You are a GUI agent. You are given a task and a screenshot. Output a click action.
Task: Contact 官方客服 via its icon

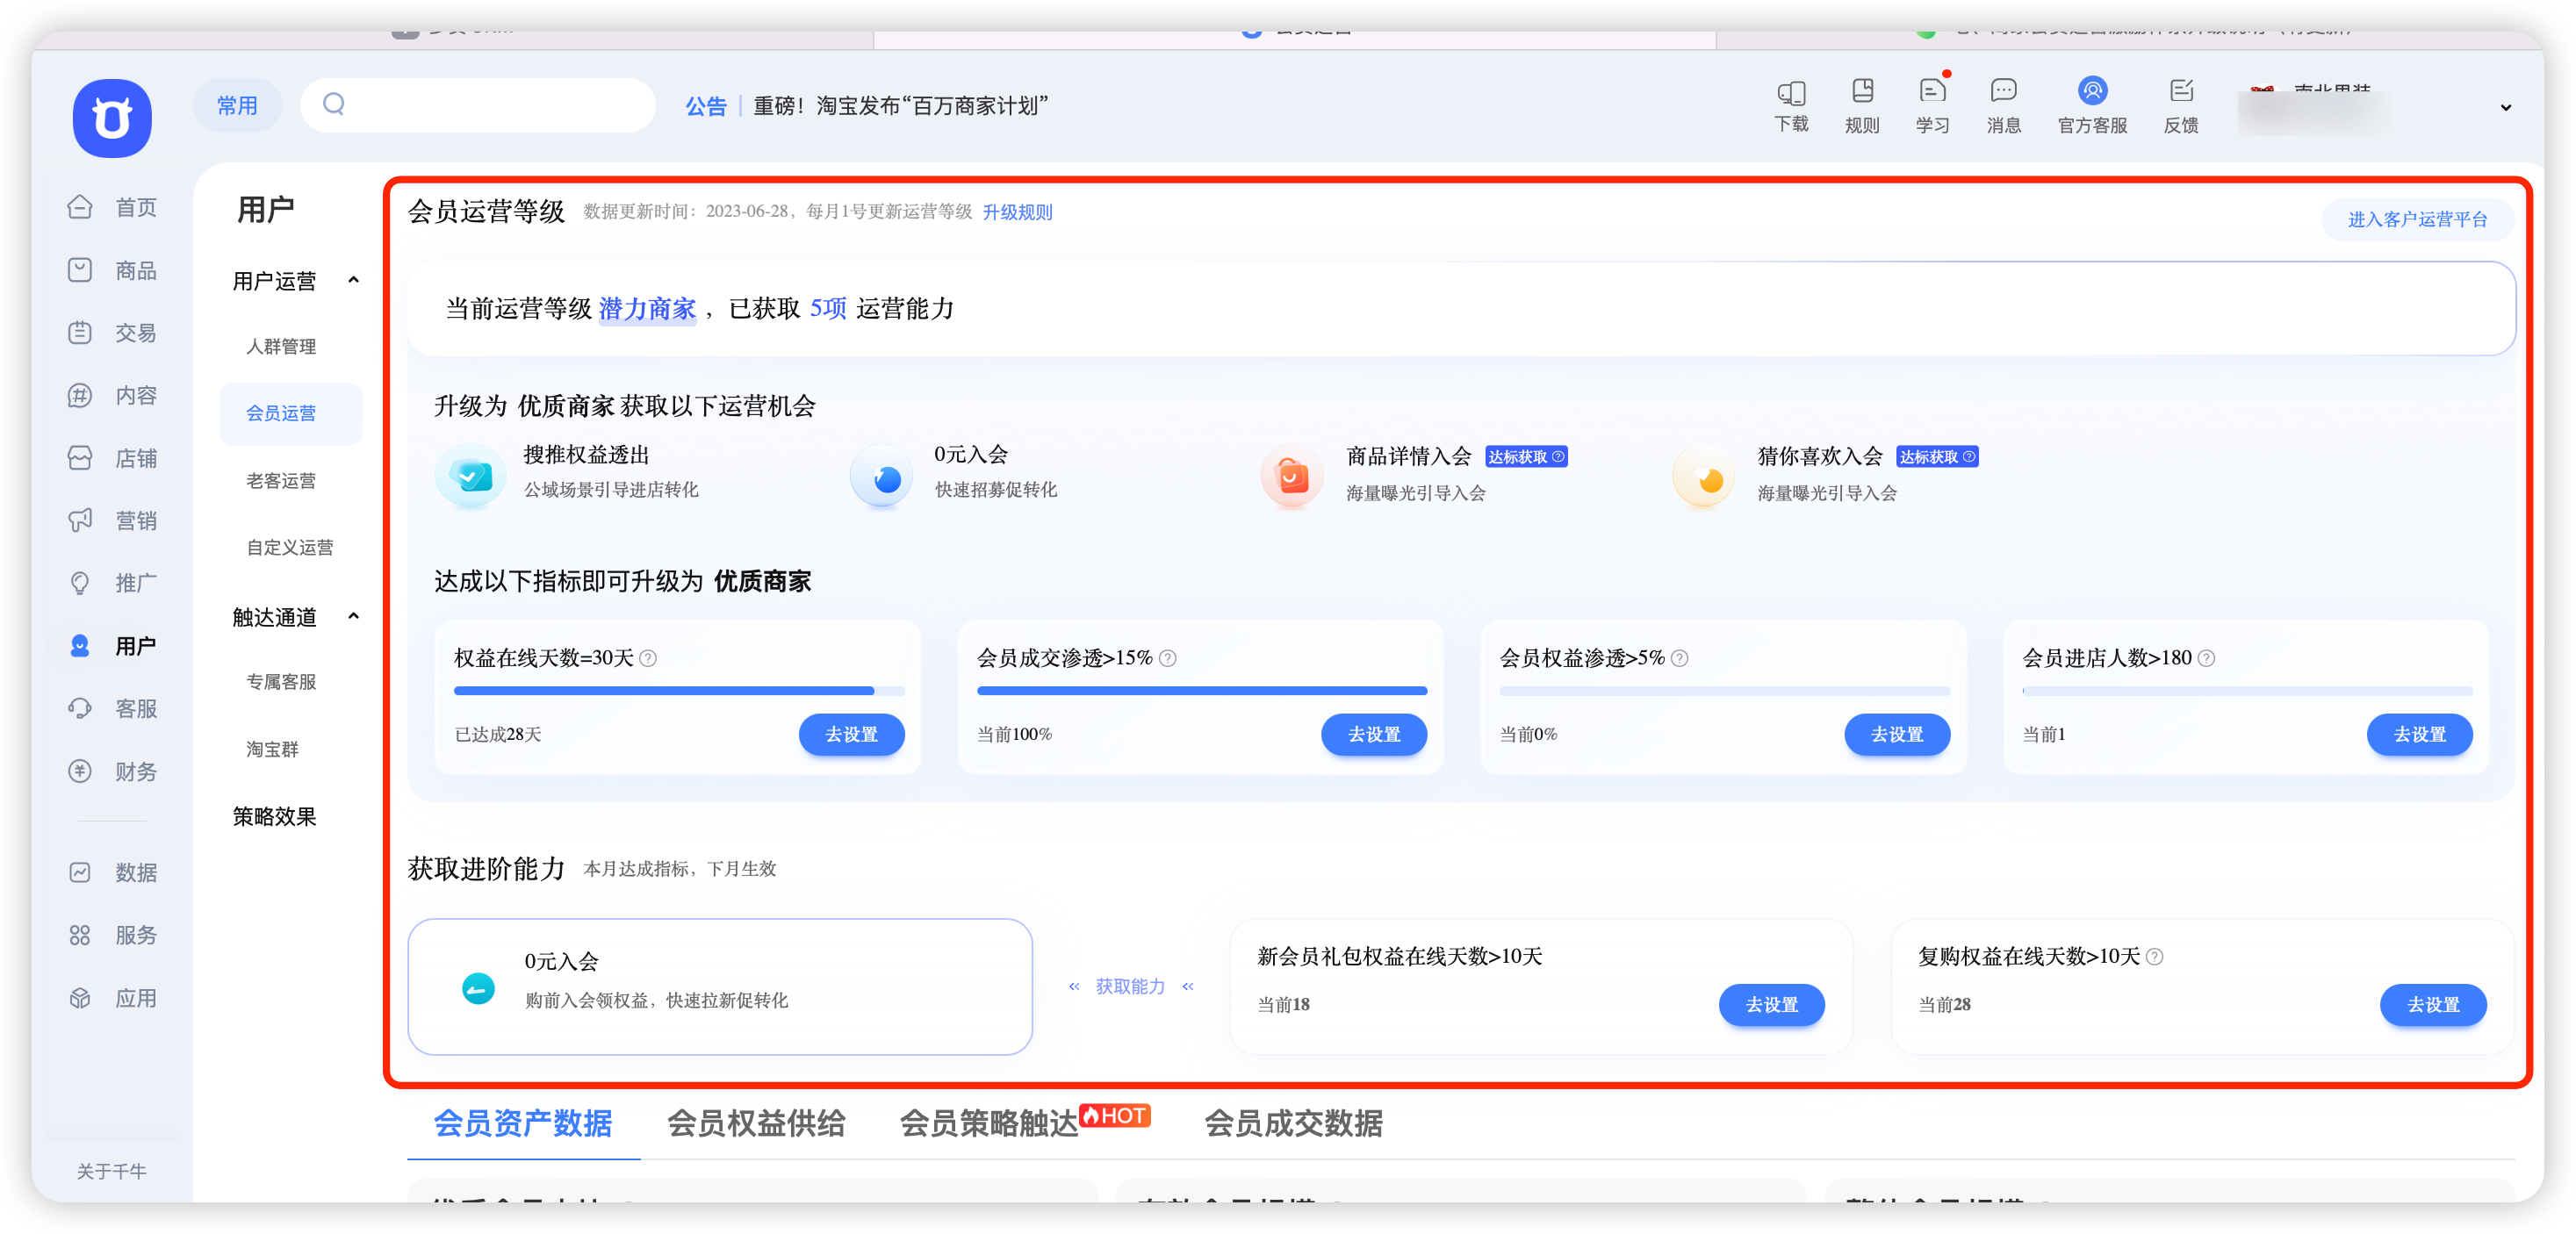pyautogui.click(x=2092, y=91)
